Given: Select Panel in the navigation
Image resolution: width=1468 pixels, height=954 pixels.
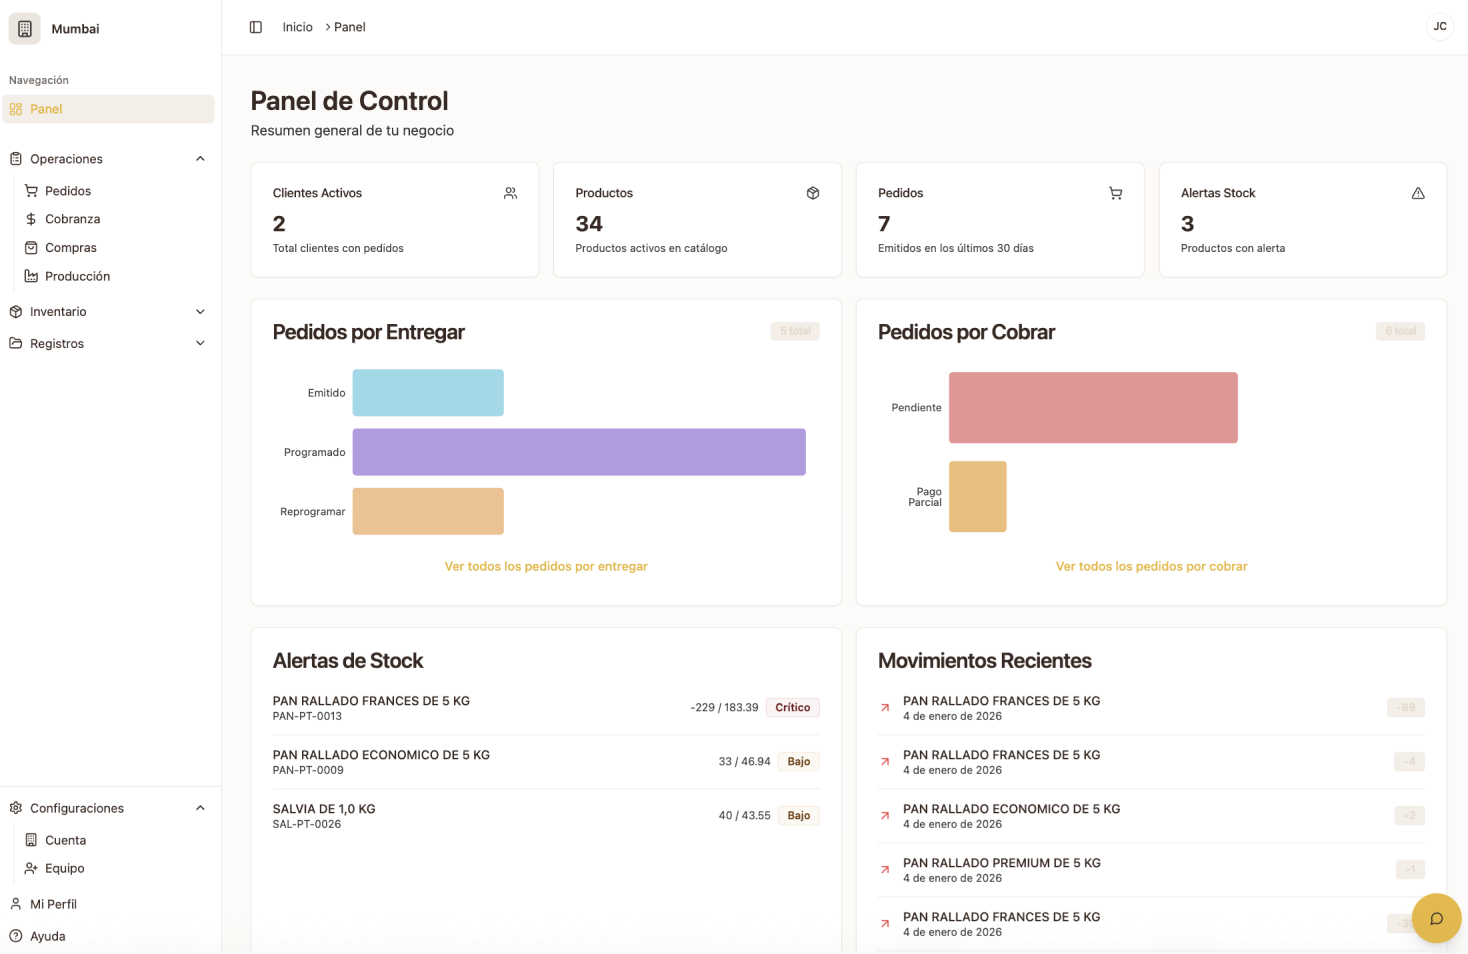Looking at the screenshot, I should [46, 109].
